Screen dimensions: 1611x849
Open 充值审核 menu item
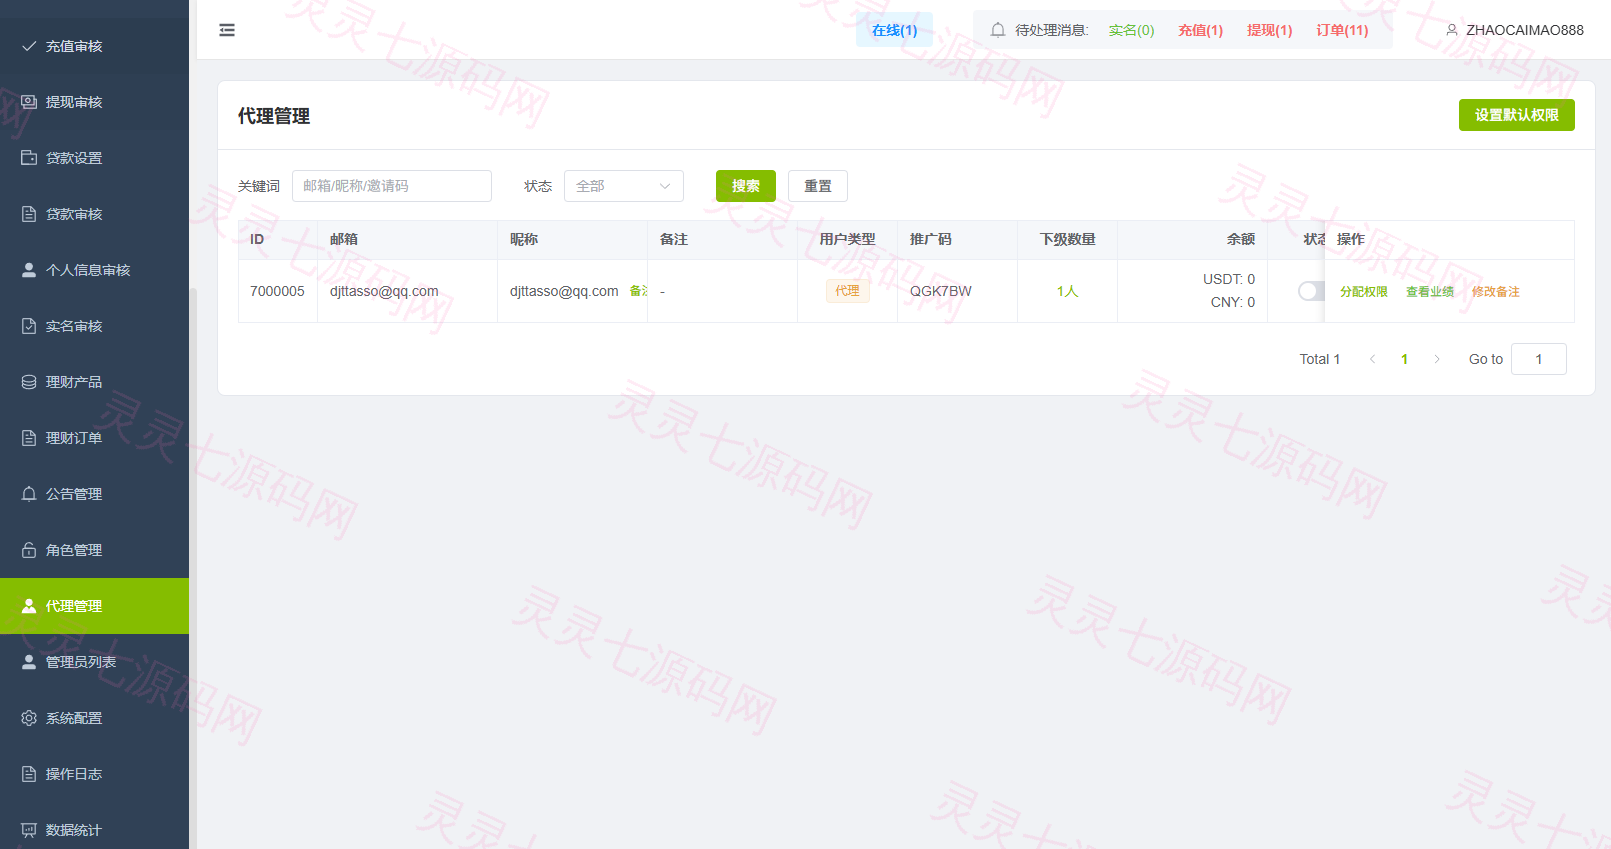click(94, 46)
